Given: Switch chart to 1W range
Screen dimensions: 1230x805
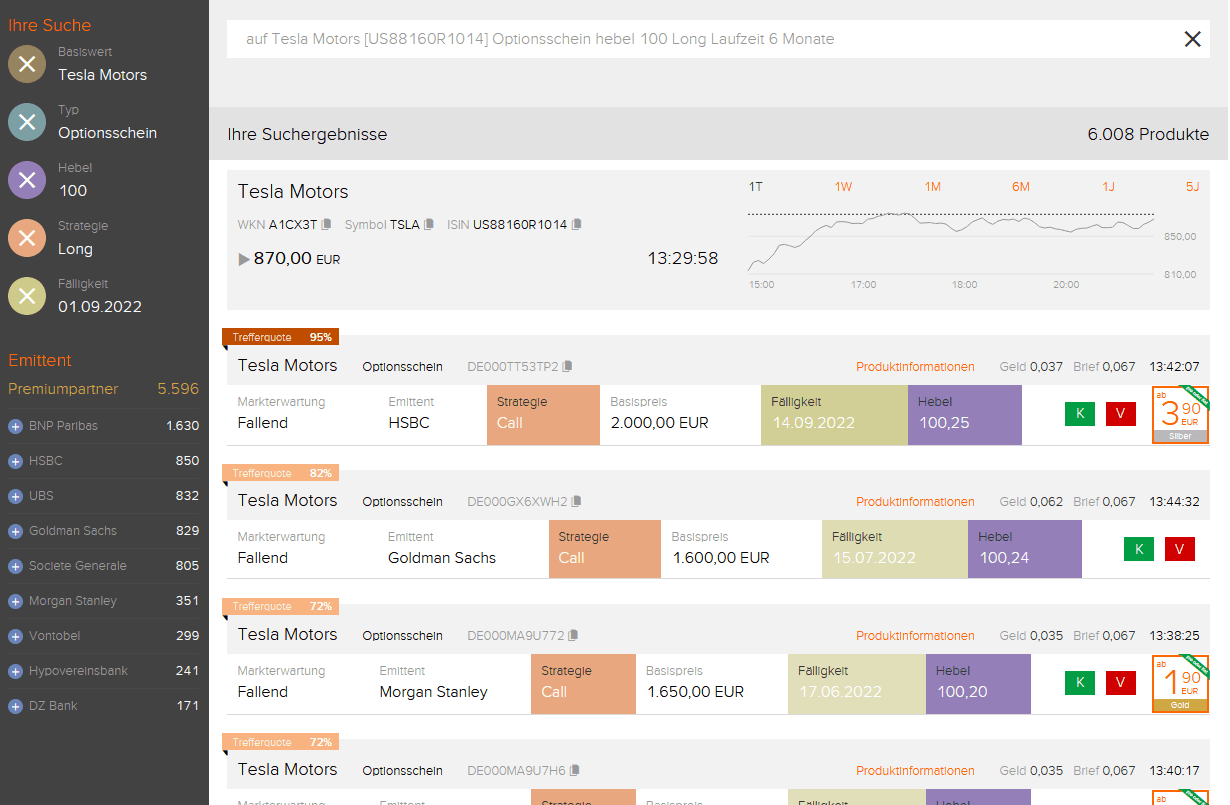Looking at the screenshot, I should (843, 187).
